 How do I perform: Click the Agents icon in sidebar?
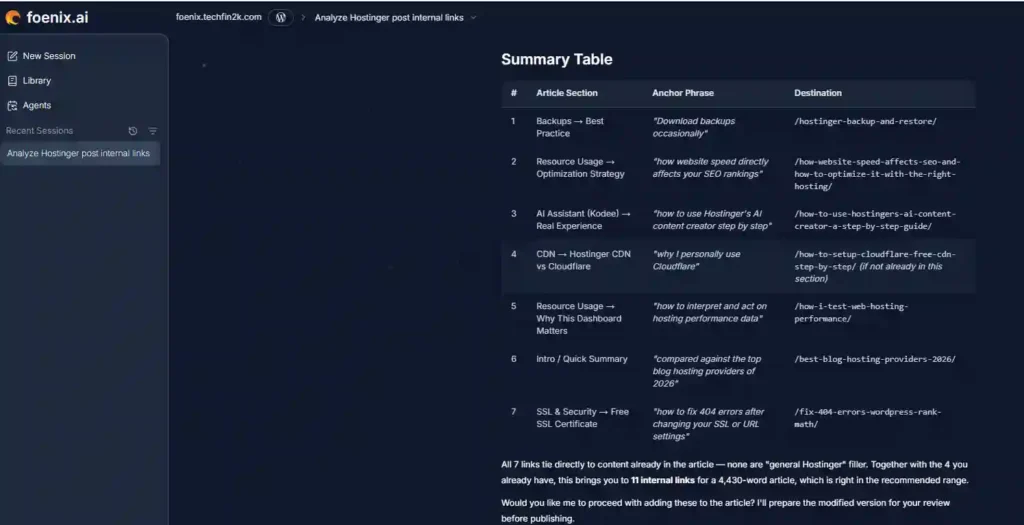click(x=12, y=106)
